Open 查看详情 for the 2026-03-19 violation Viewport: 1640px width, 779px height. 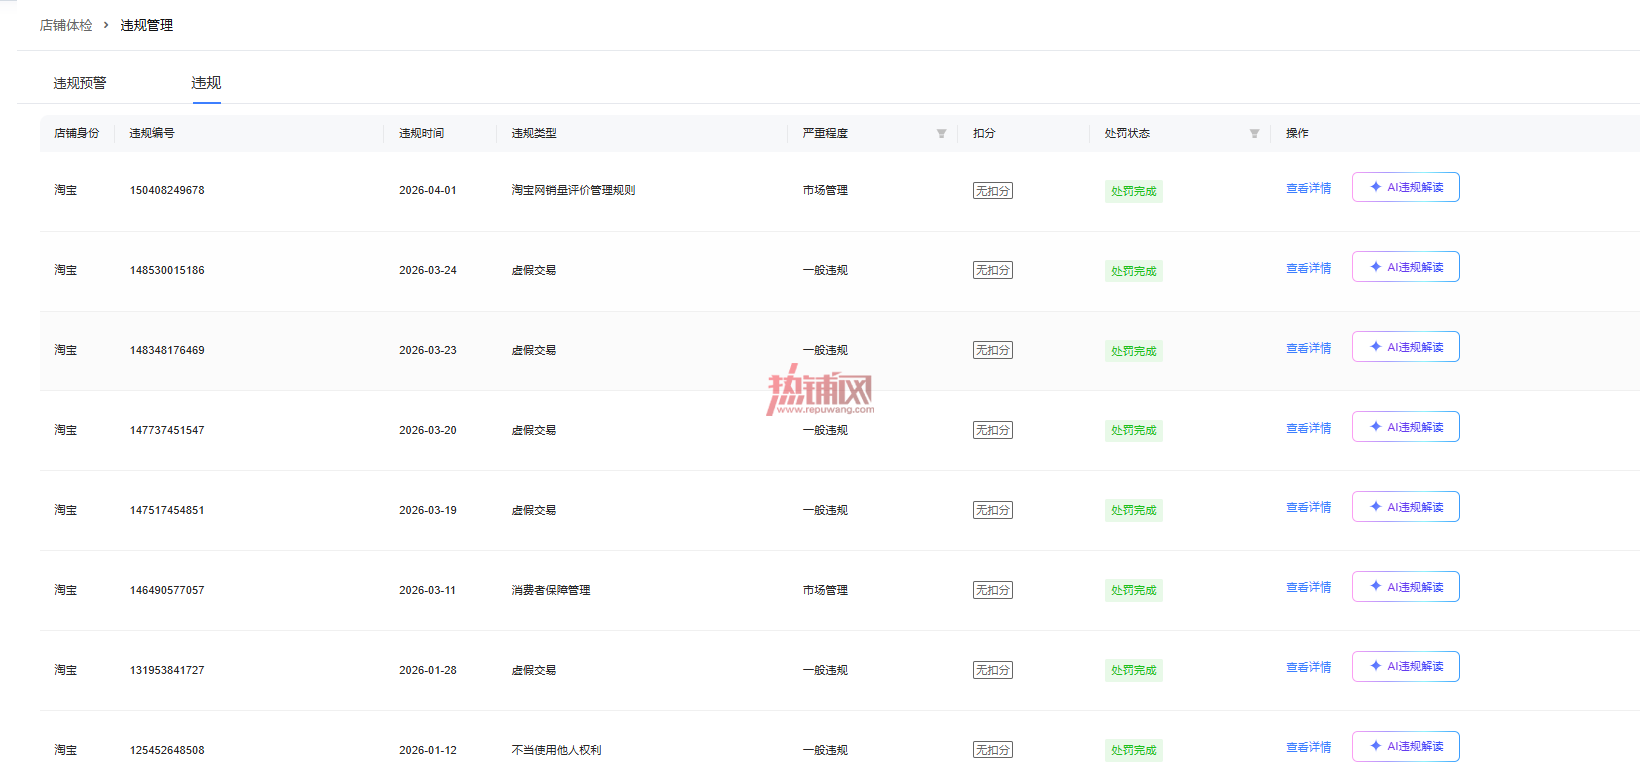click(1308, 508)
